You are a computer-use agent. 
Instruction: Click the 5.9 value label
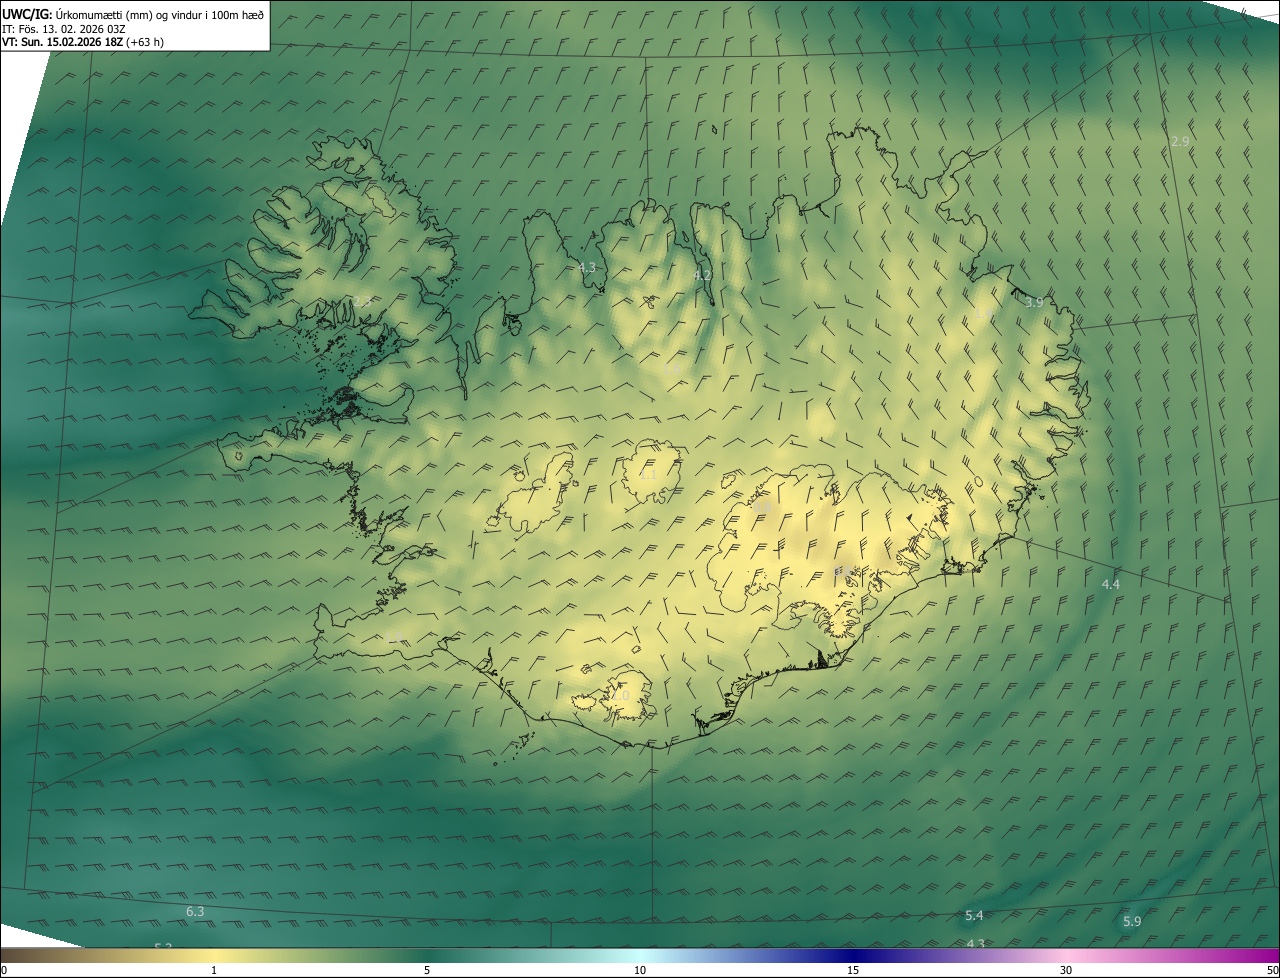pyautogui.click(x=1132, y=922)
